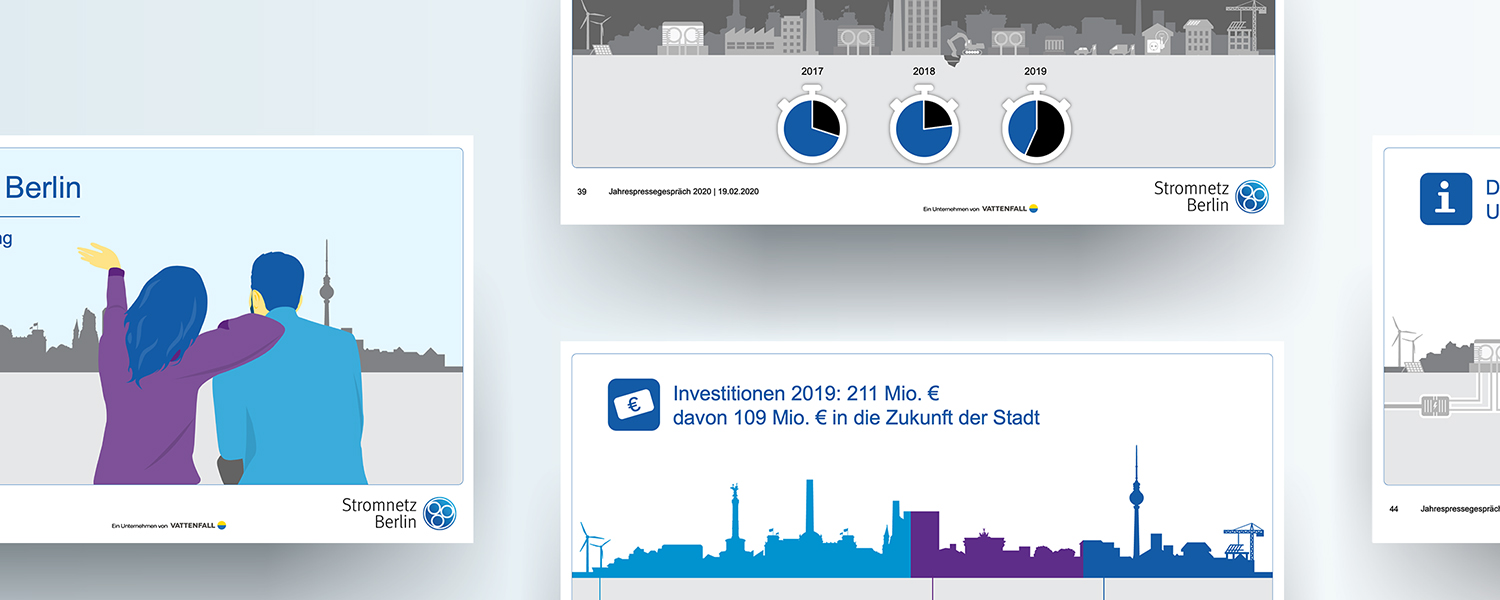Screen dimensions: 1500x600
Task: Click the 2019 stopwatch pie chart
Action: click(1036, 129)
